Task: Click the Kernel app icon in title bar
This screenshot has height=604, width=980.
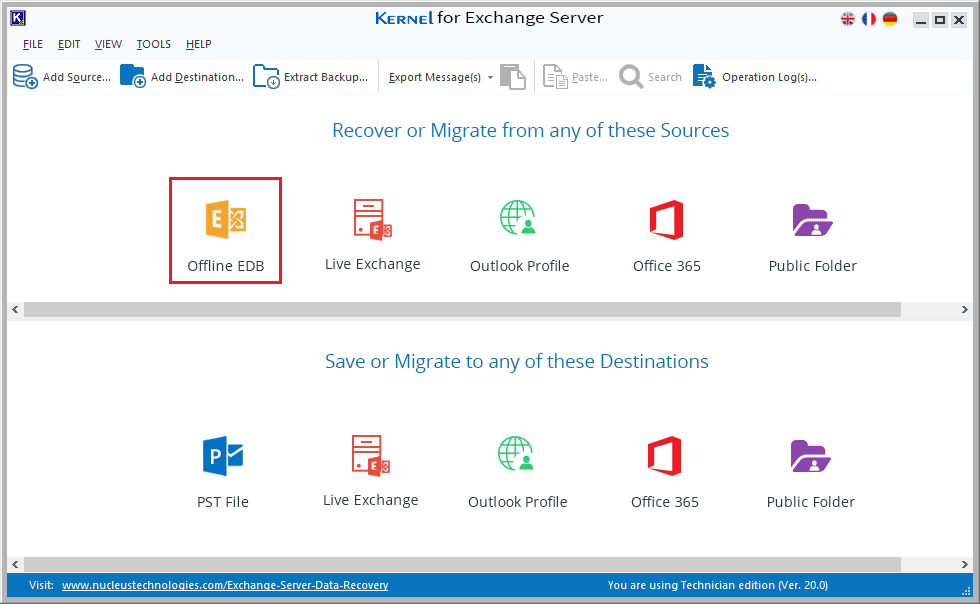Action: click(18, 18)
